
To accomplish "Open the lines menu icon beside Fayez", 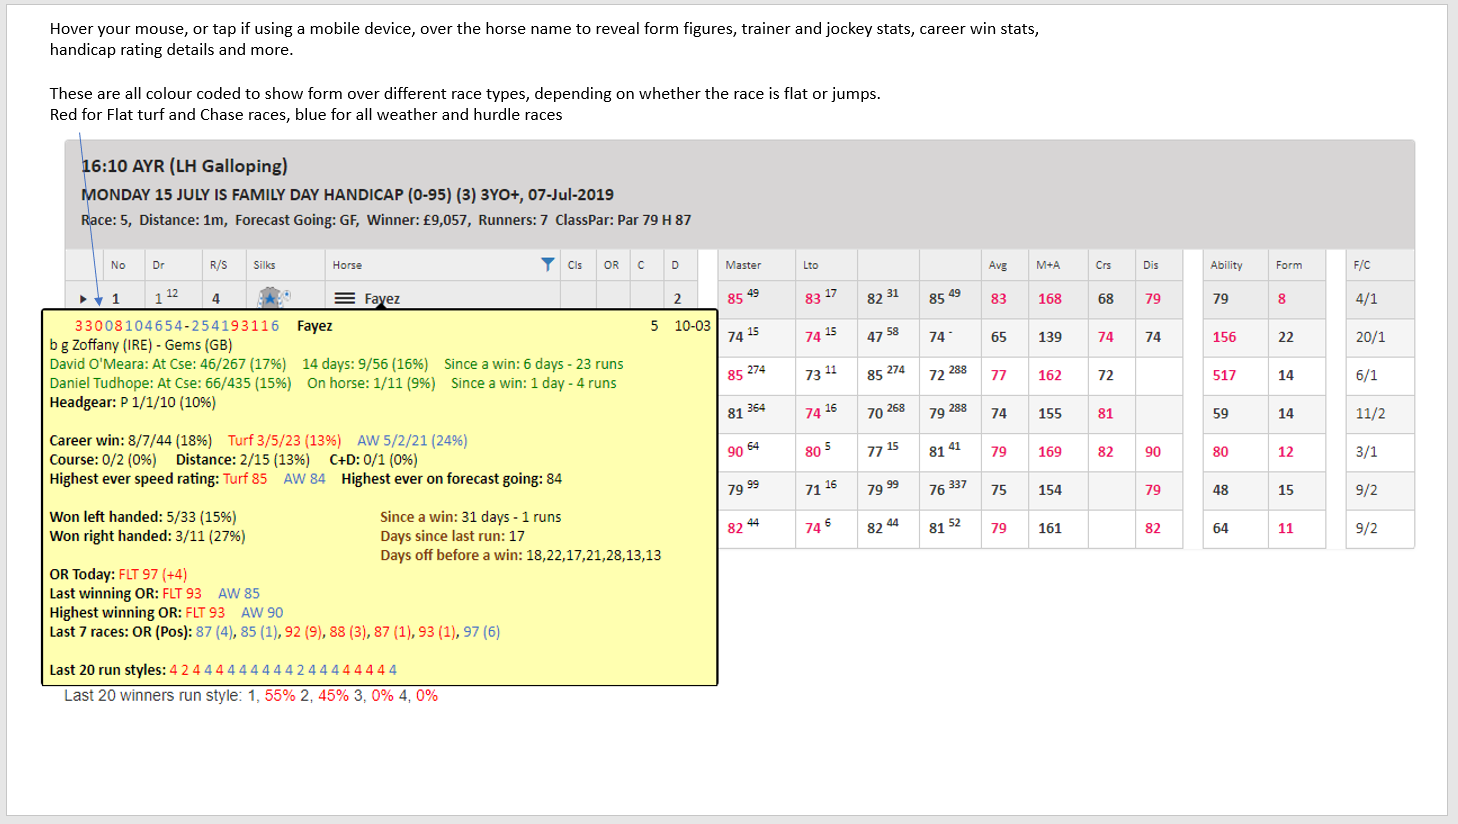I will coord(344,298).
